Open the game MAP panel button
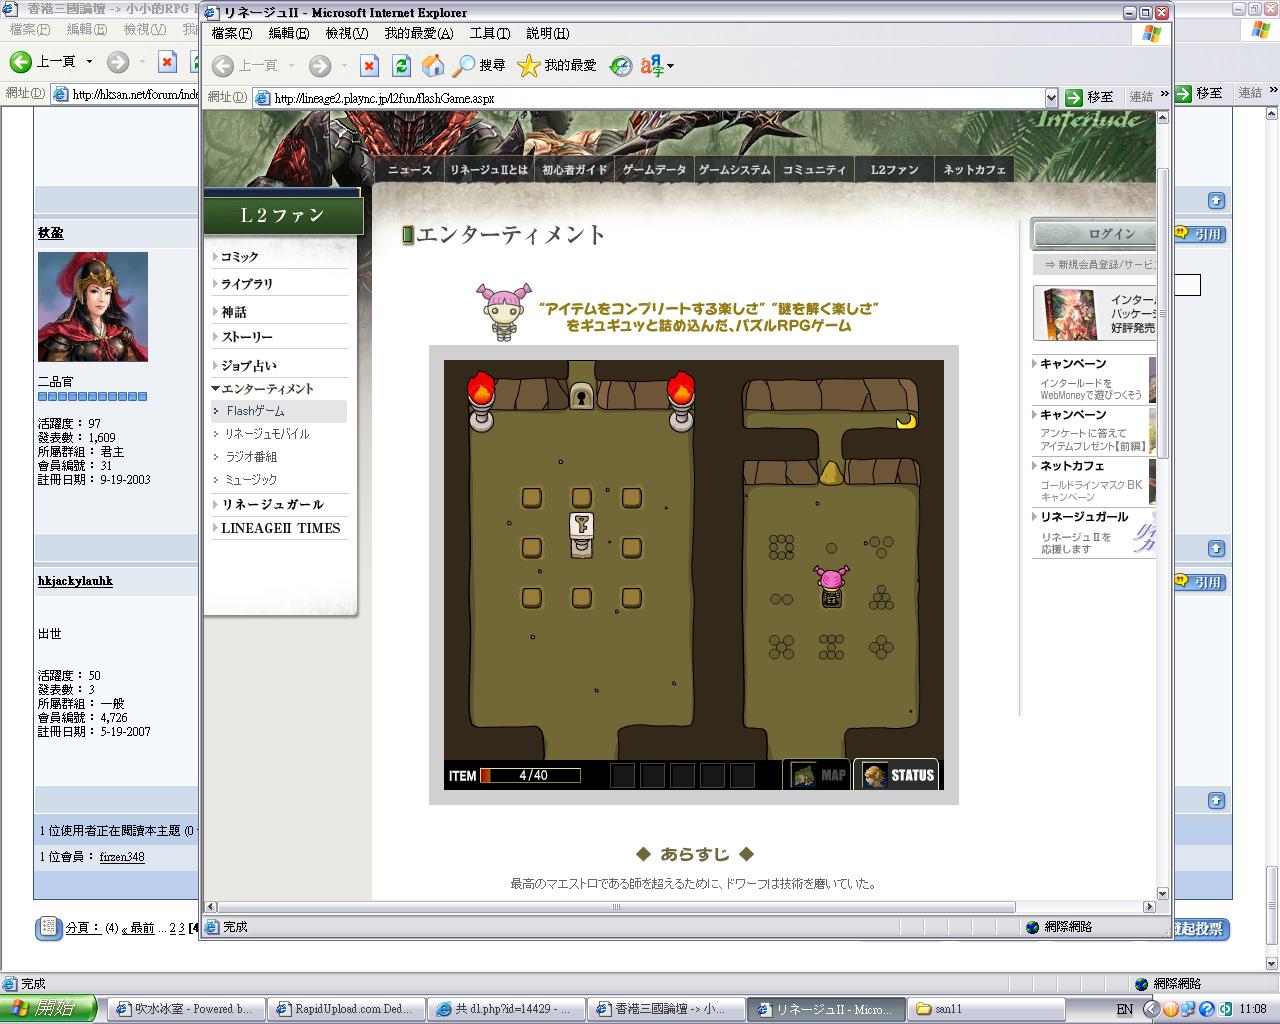The width and height of the screenshot is (1280, 1024). (x=818, y=775)
